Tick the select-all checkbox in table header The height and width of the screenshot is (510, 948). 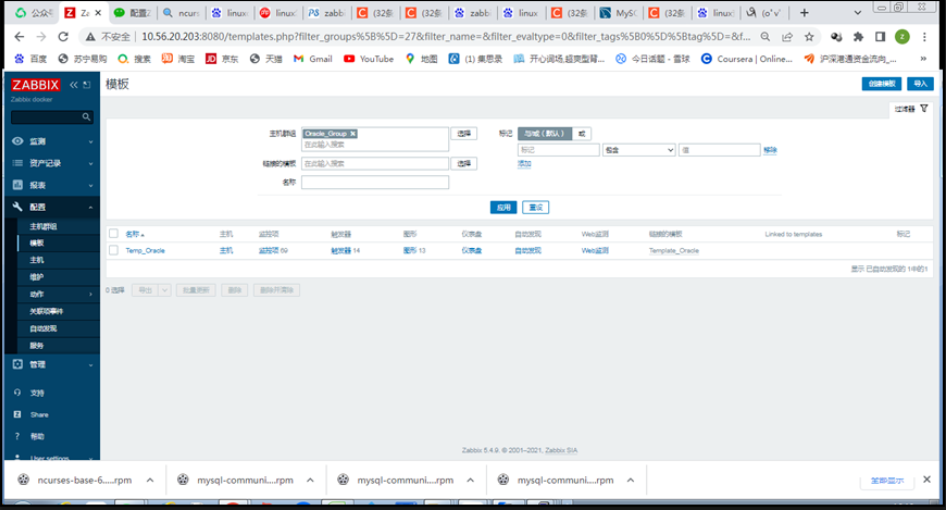point(114,233)
